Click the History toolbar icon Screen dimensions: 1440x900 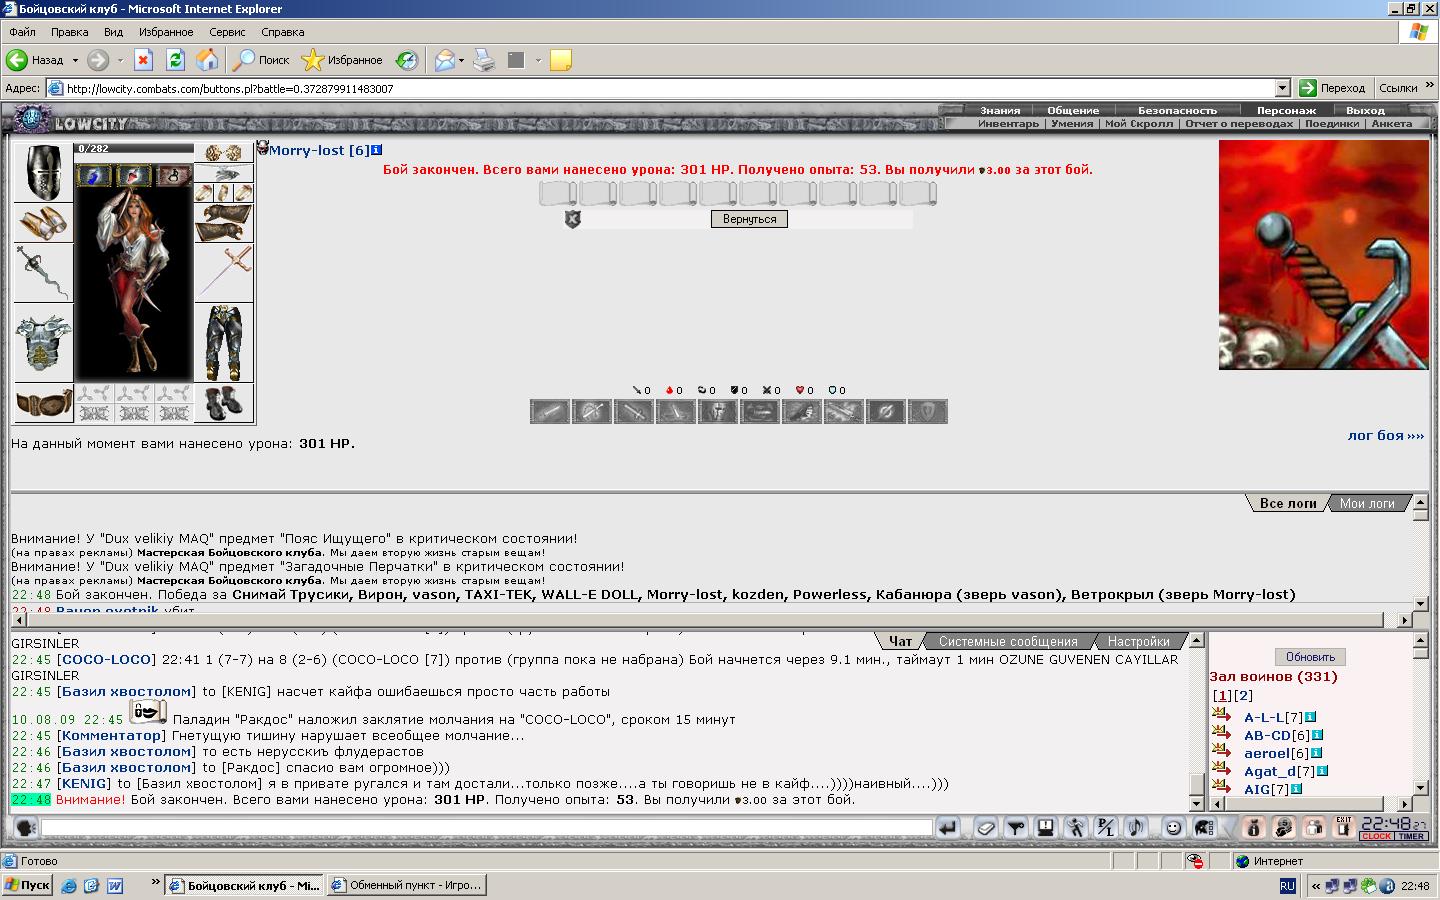click(407, 60)
